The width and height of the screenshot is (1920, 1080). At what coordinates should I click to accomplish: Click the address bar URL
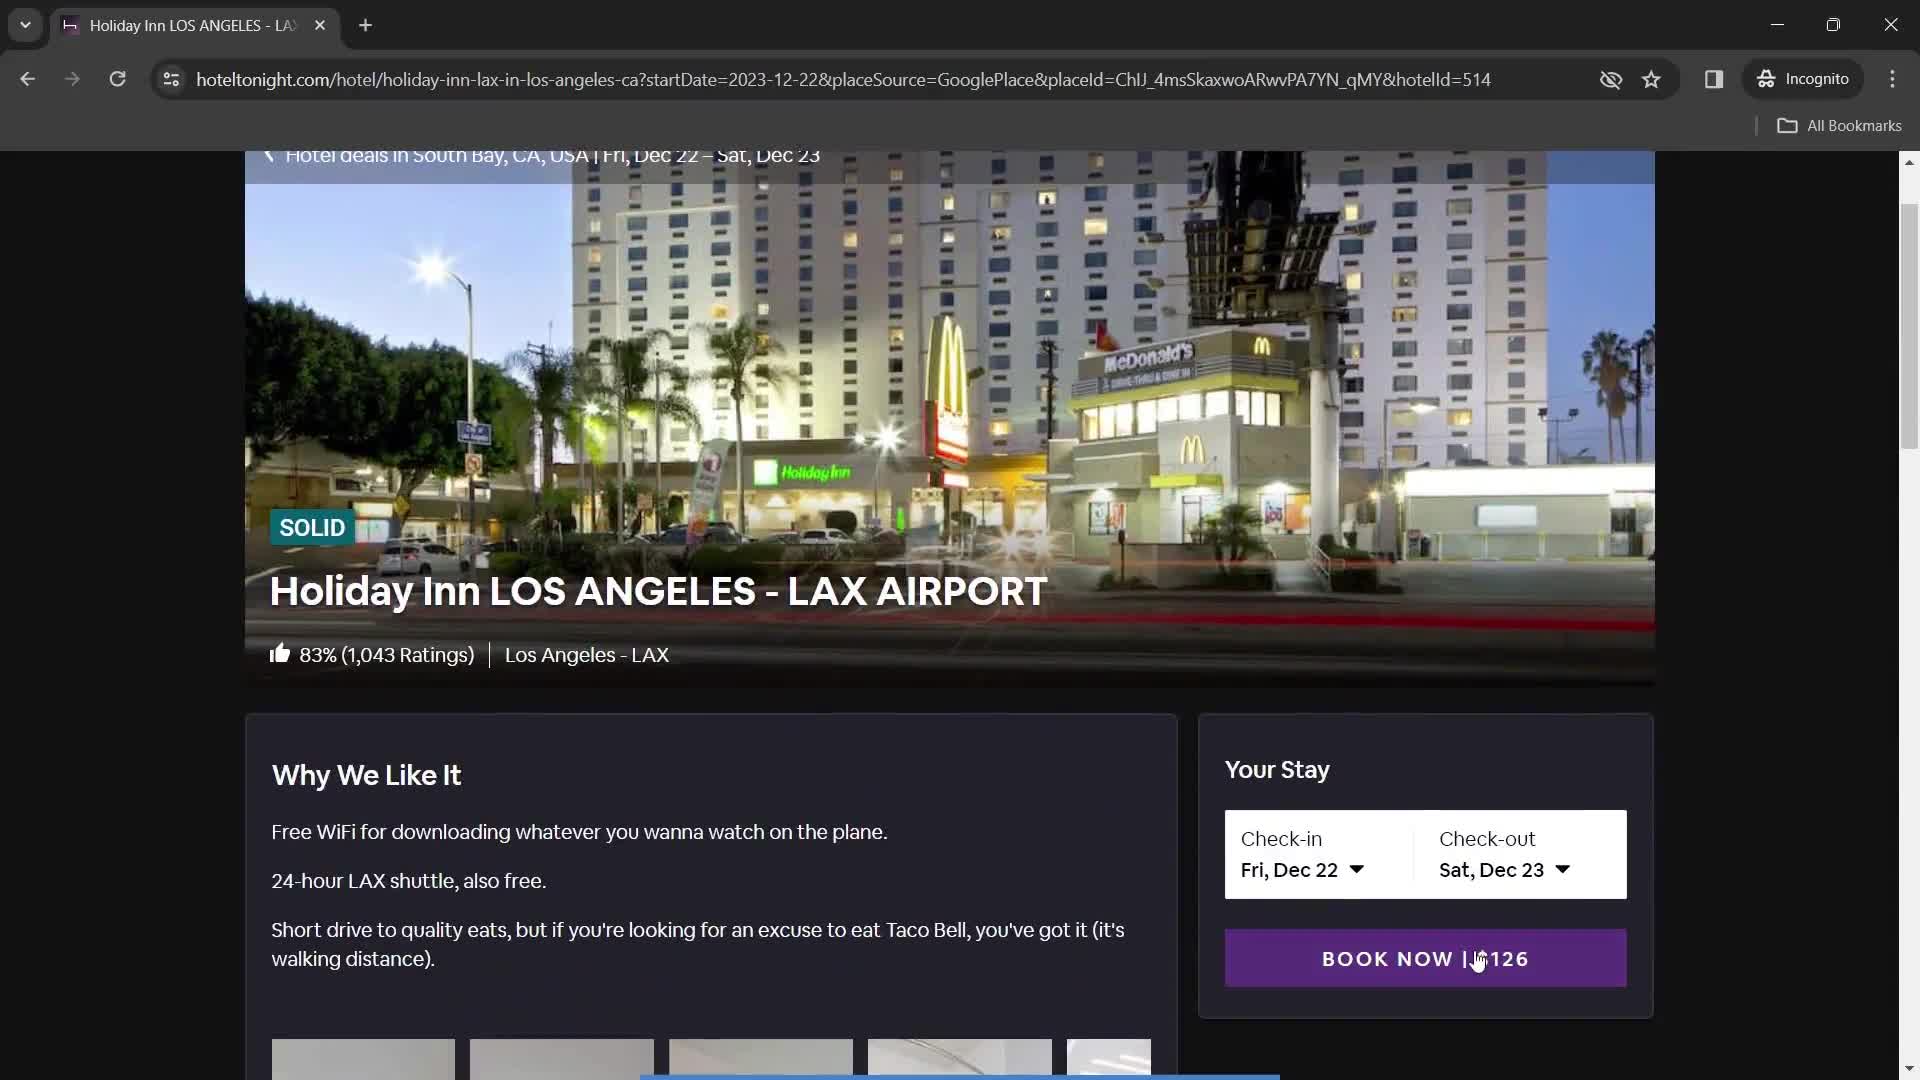click(843, 79)
